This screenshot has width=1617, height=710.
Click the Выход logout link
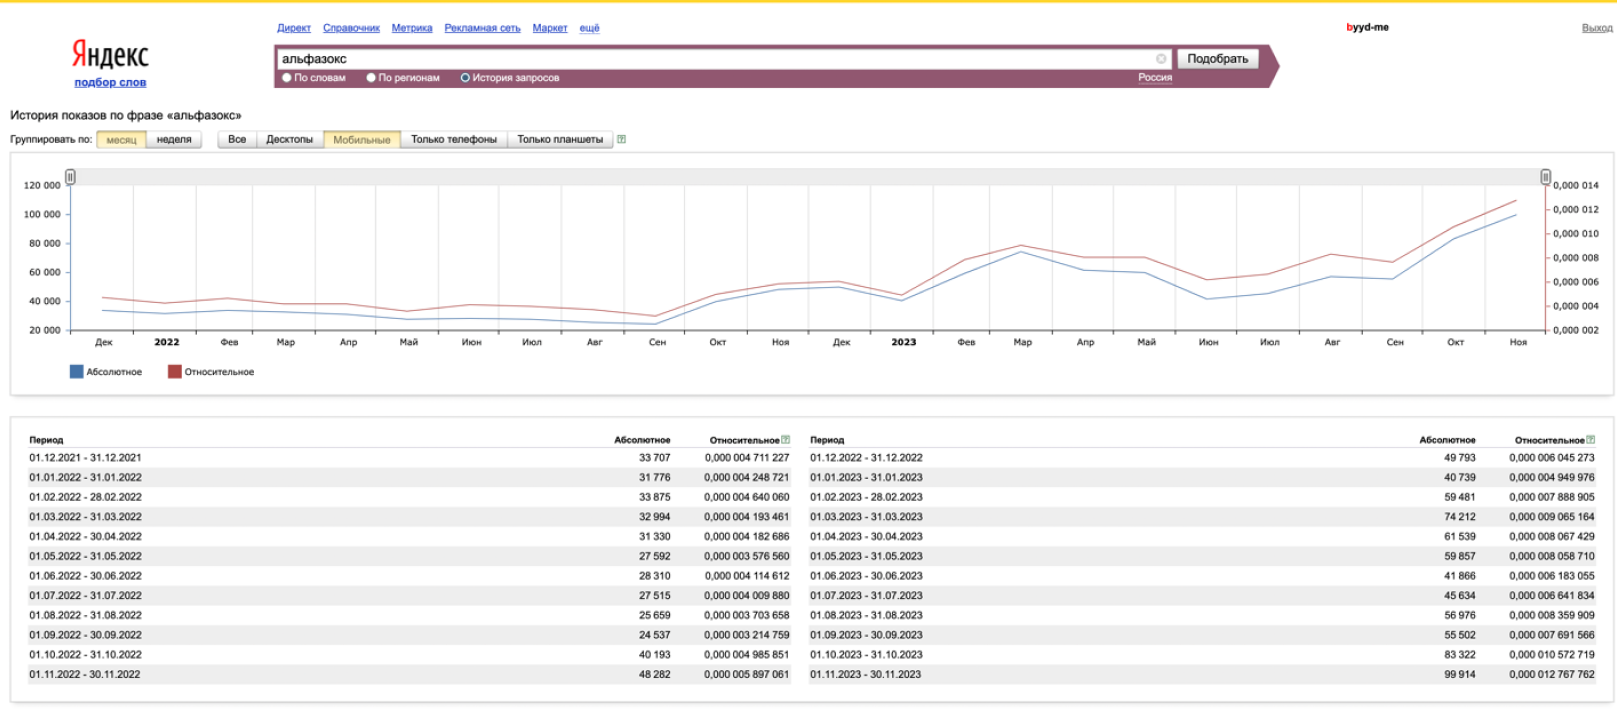tap(1597, 28)
